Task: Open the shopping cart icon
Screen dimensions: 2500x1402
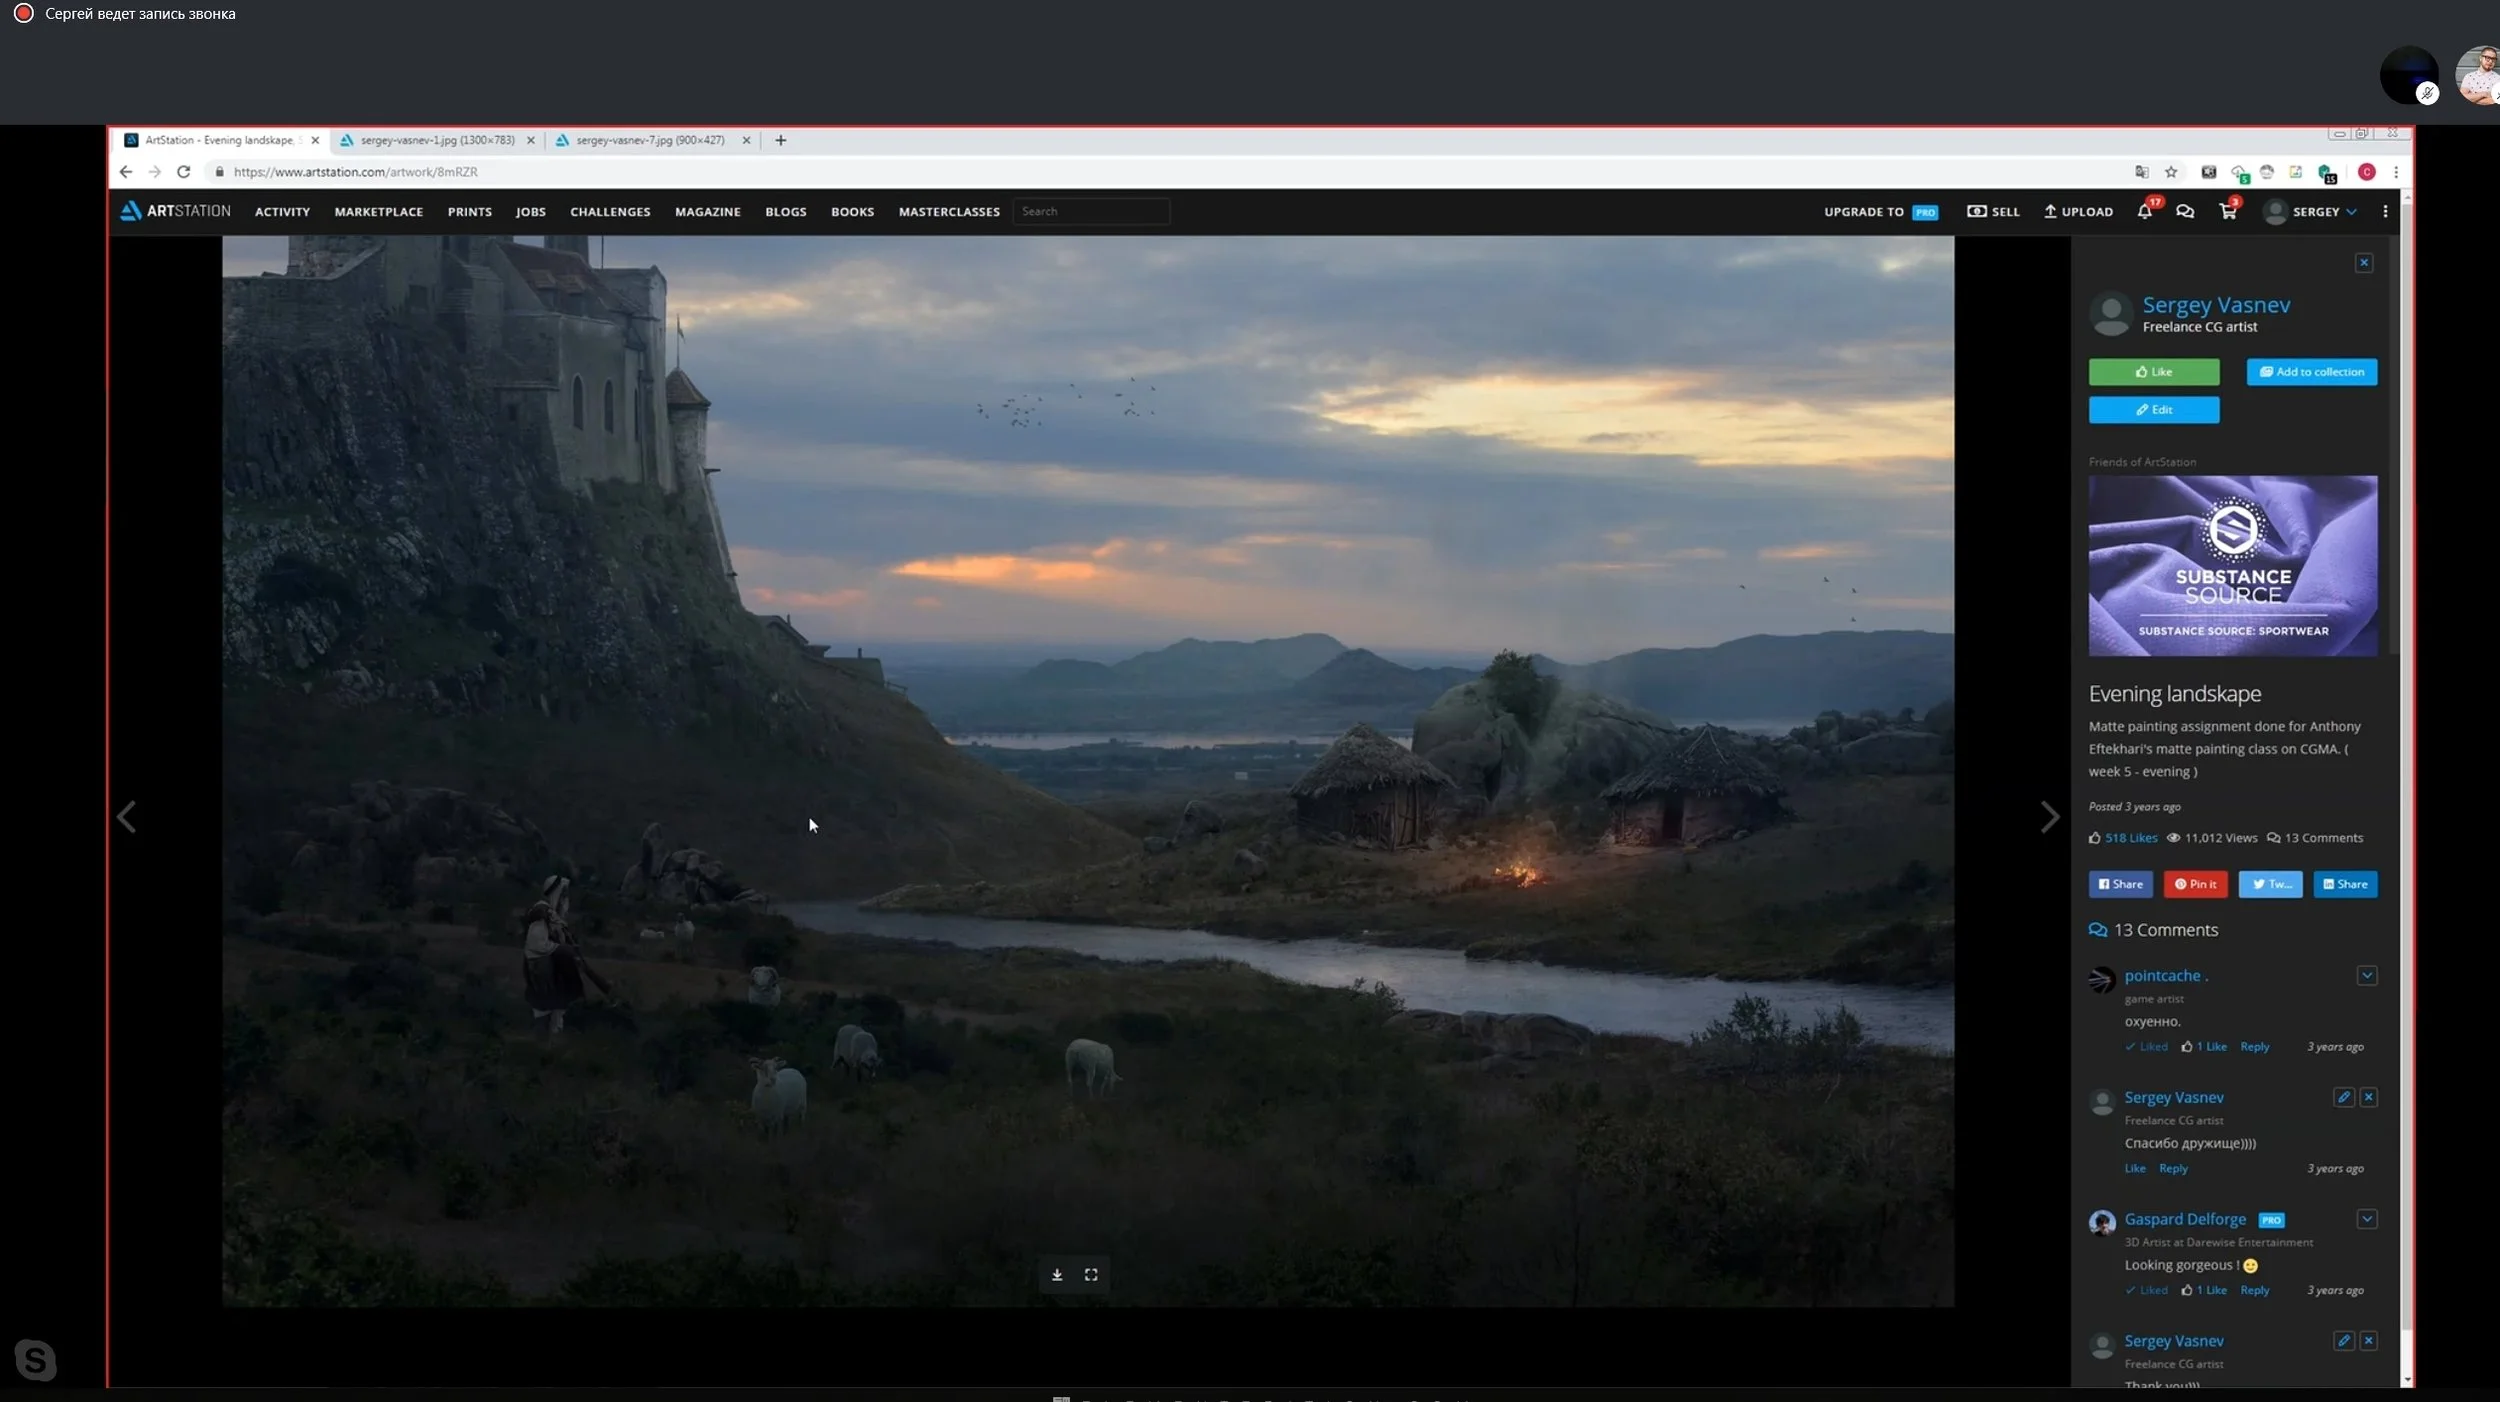Action: click(2228, 211)
